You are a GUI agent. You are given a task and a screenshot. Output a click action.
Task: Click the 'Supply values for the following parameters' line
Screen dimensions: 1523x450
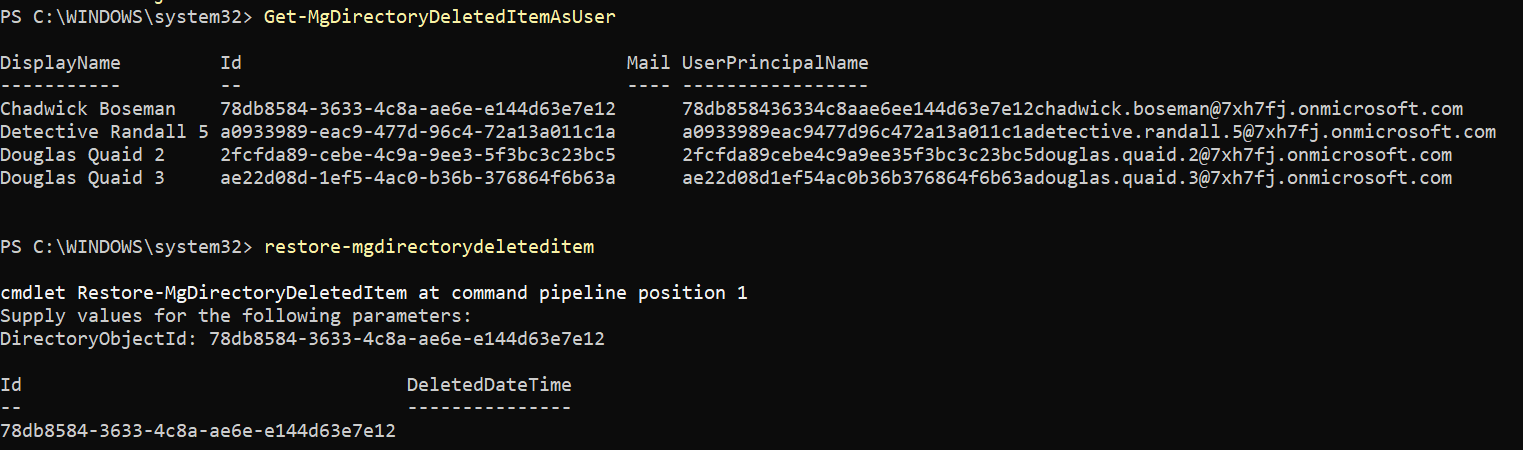(x=235, y=316)
